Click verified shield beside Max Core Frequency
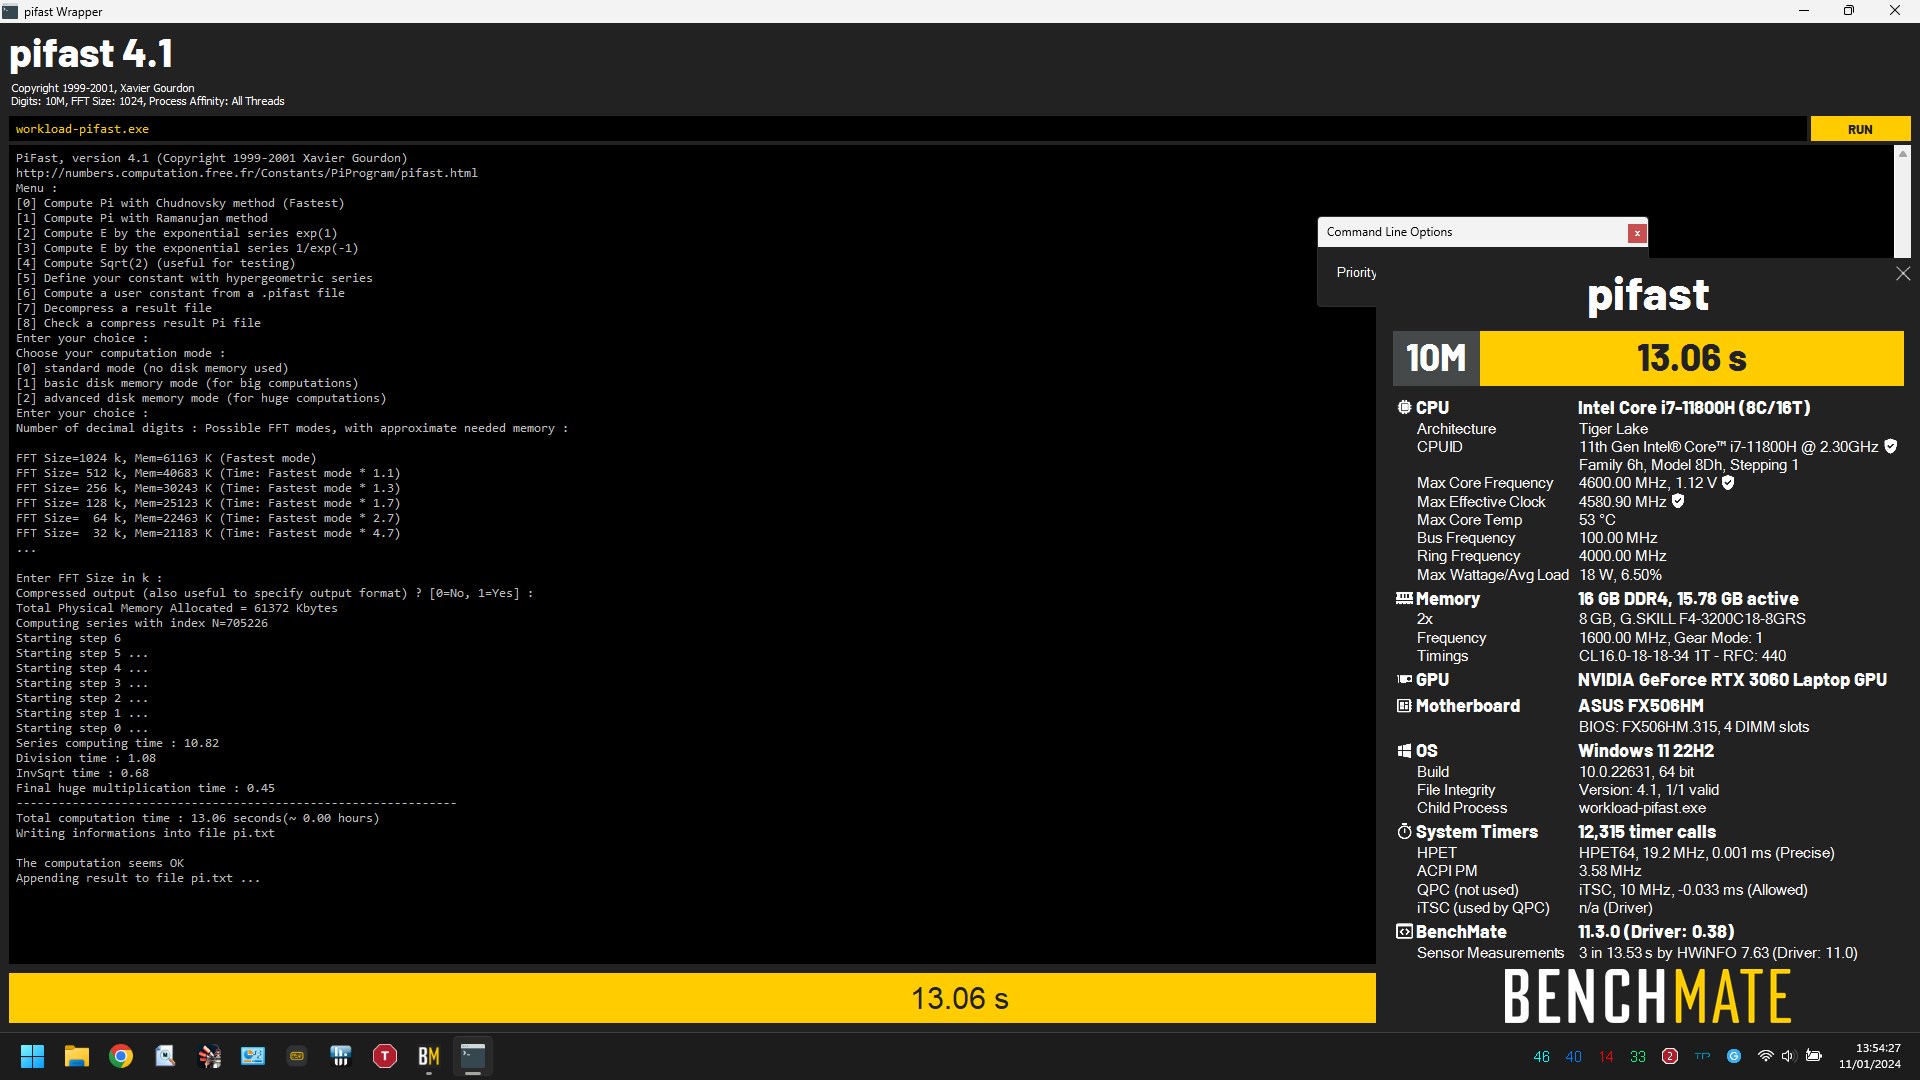This screenshot has height=1080, width=1920. click(1728, 483)
